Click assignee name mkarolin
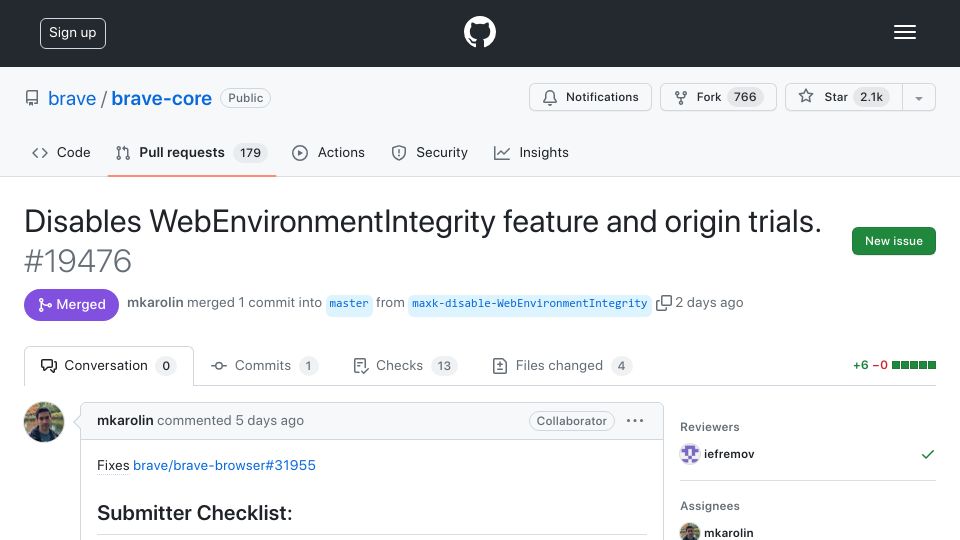 coord(729,533)
